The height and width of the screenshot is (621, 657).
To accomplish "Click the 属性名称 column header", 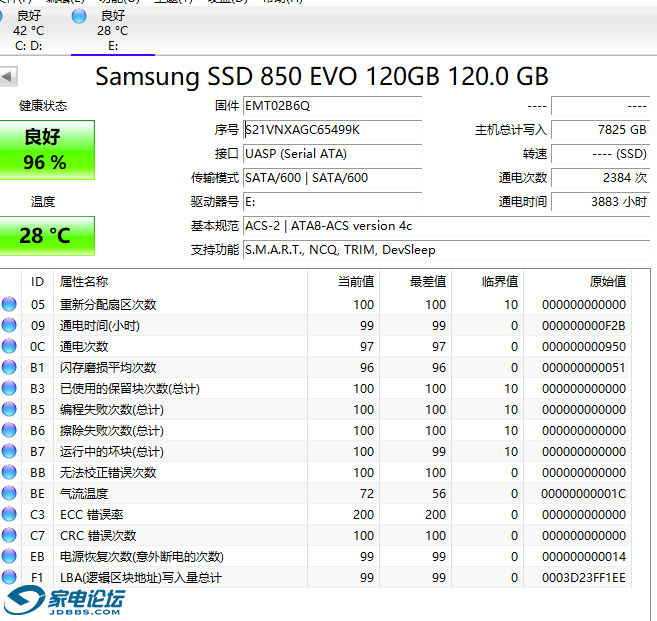I will (x=180, y=282).
